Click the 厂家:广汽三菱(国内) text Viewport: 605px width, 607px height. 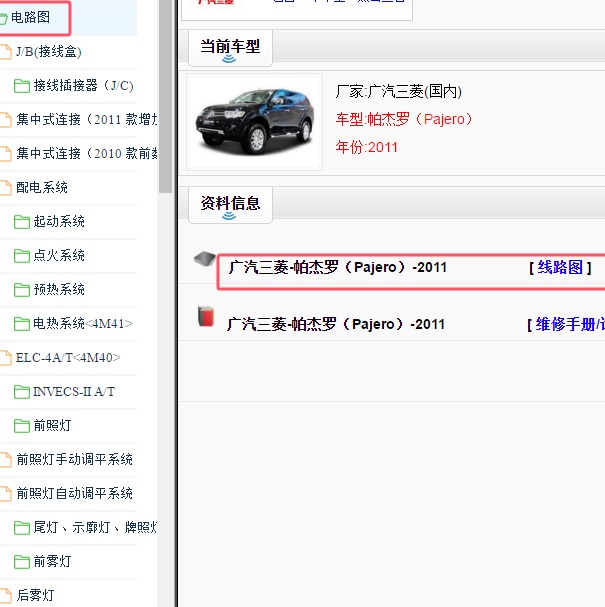399,92
